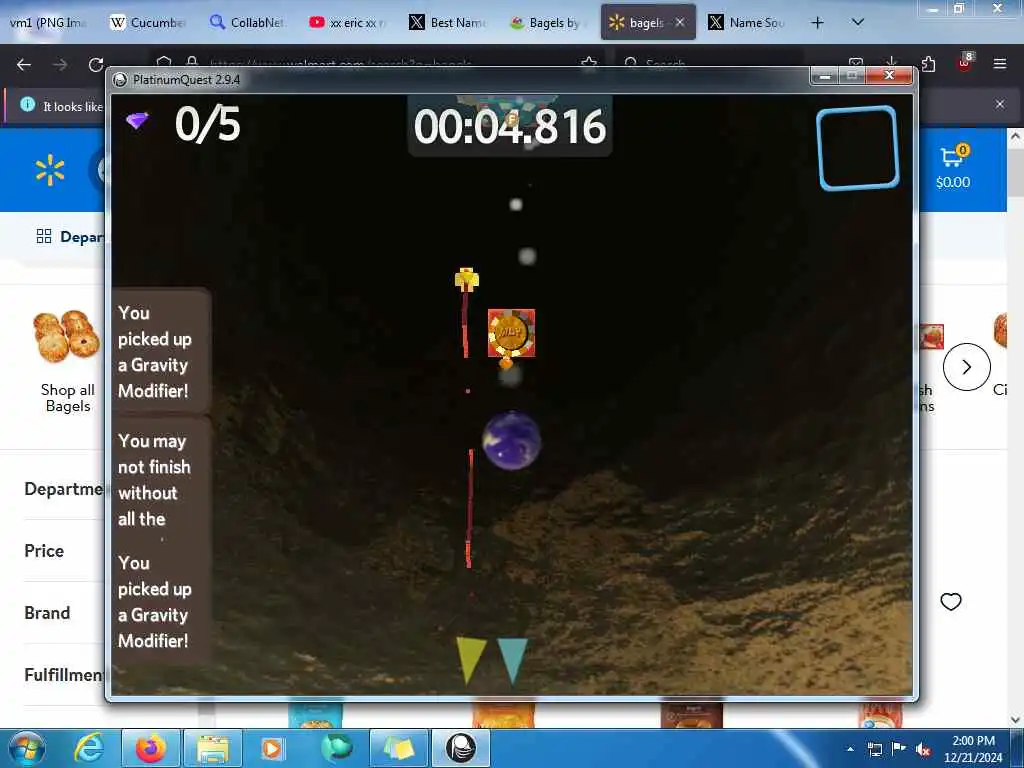1024x768 pixels.
Task: Open the Bagels by tab
Action: pos(547,23)
